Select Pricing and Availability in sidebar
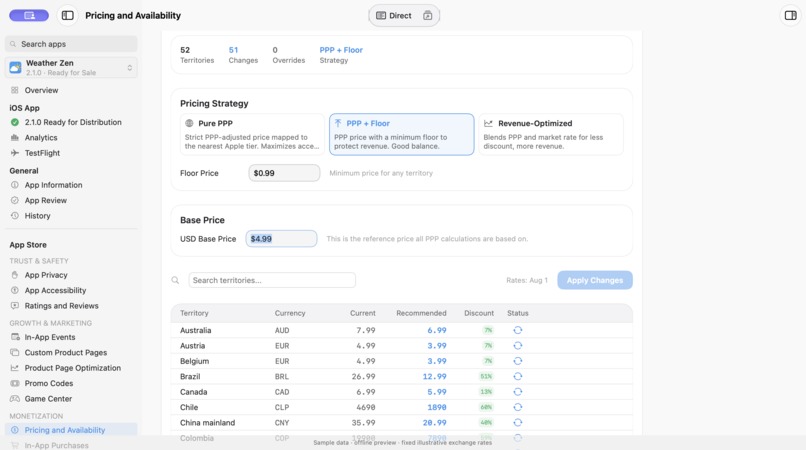Image resolution: width=806 pixels, height=450 pixels. (71, 430)
